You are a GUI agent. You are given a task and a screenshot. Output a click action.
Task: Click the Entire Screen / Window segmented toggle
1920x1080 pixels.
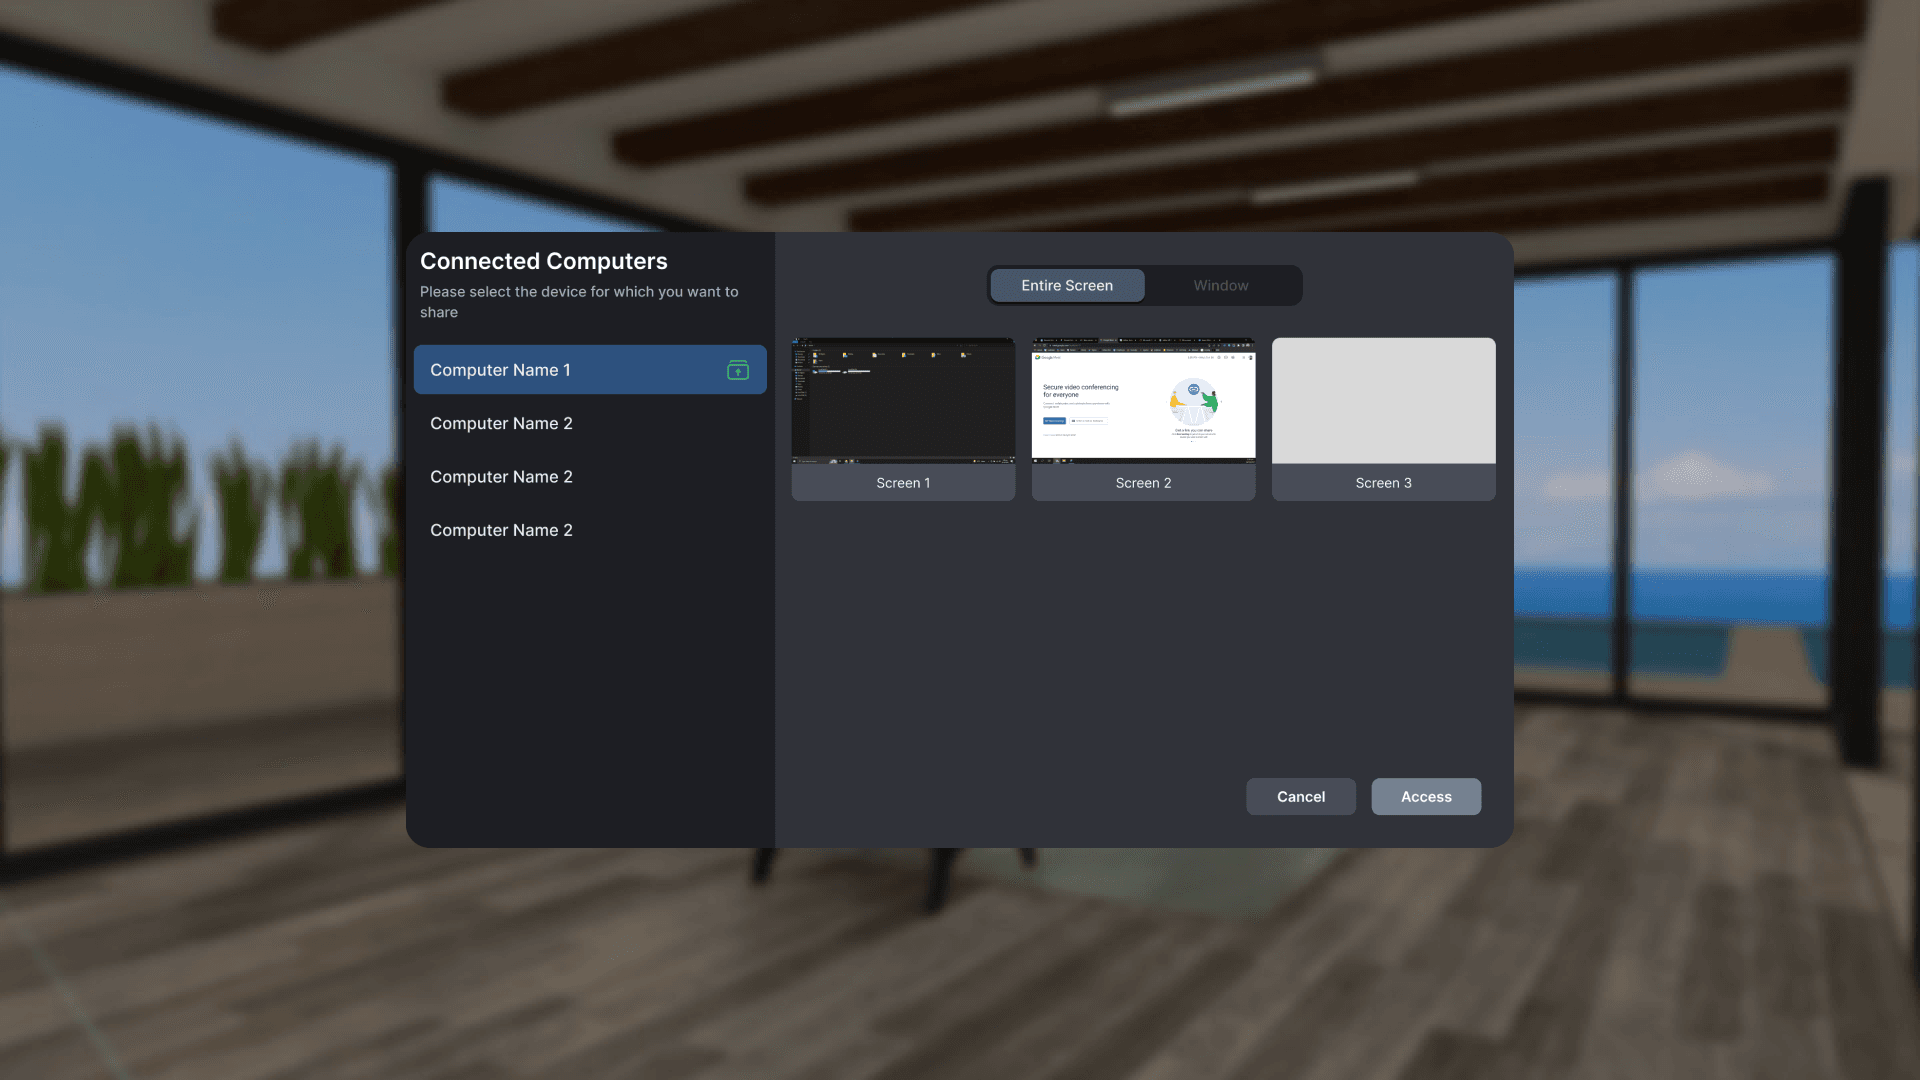pyautogui.click(x=1144, y=285)
